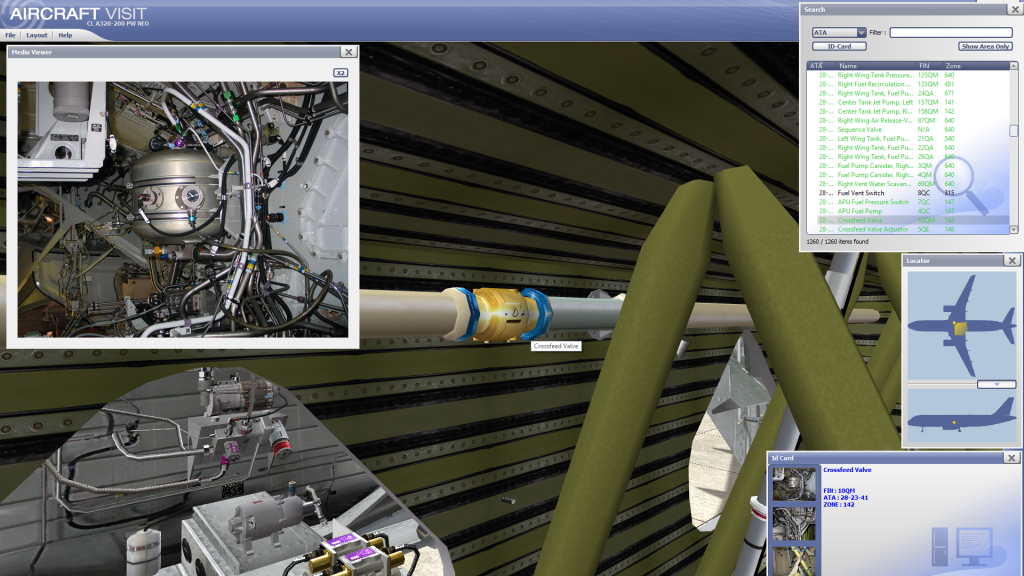
Task: Click the search list scroll-down arrow
Action: [1014, 230]
